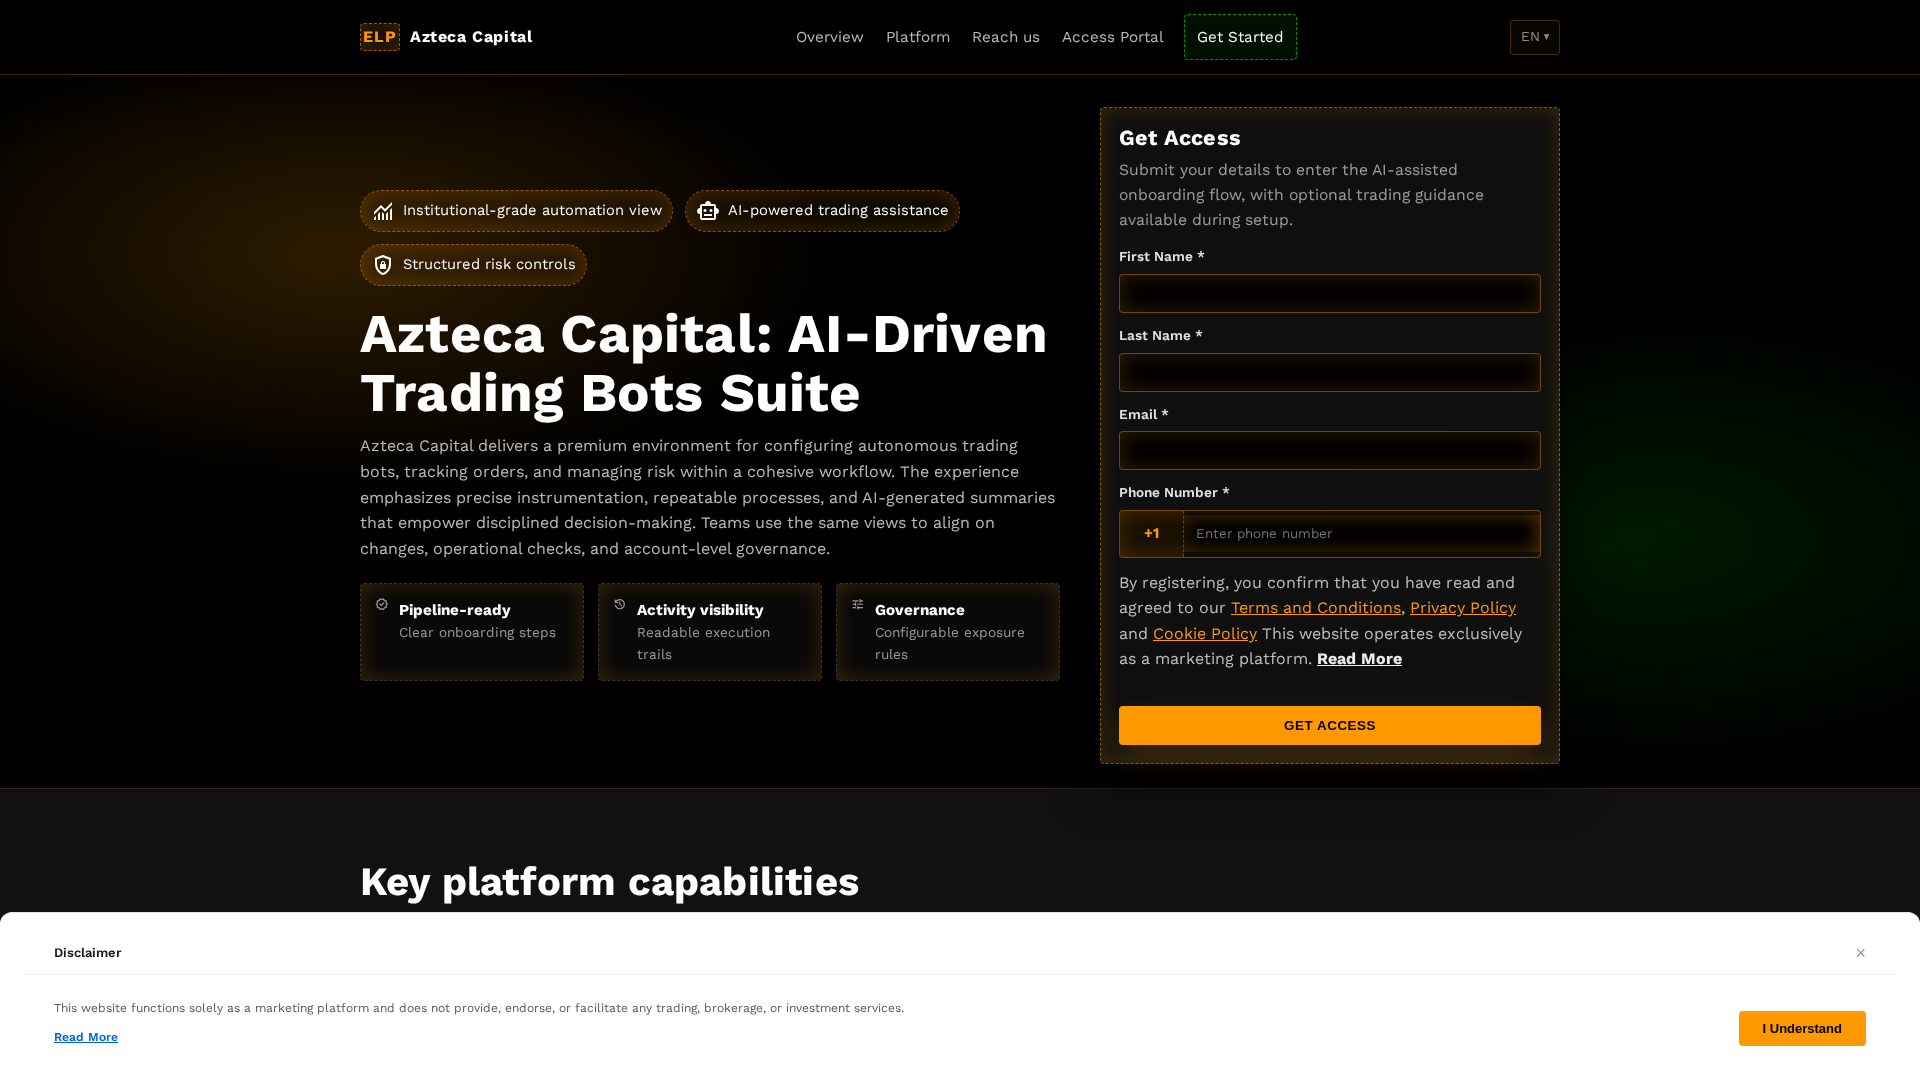
Task: Open the EN language dropdown
Action: tap(1535, 37)
